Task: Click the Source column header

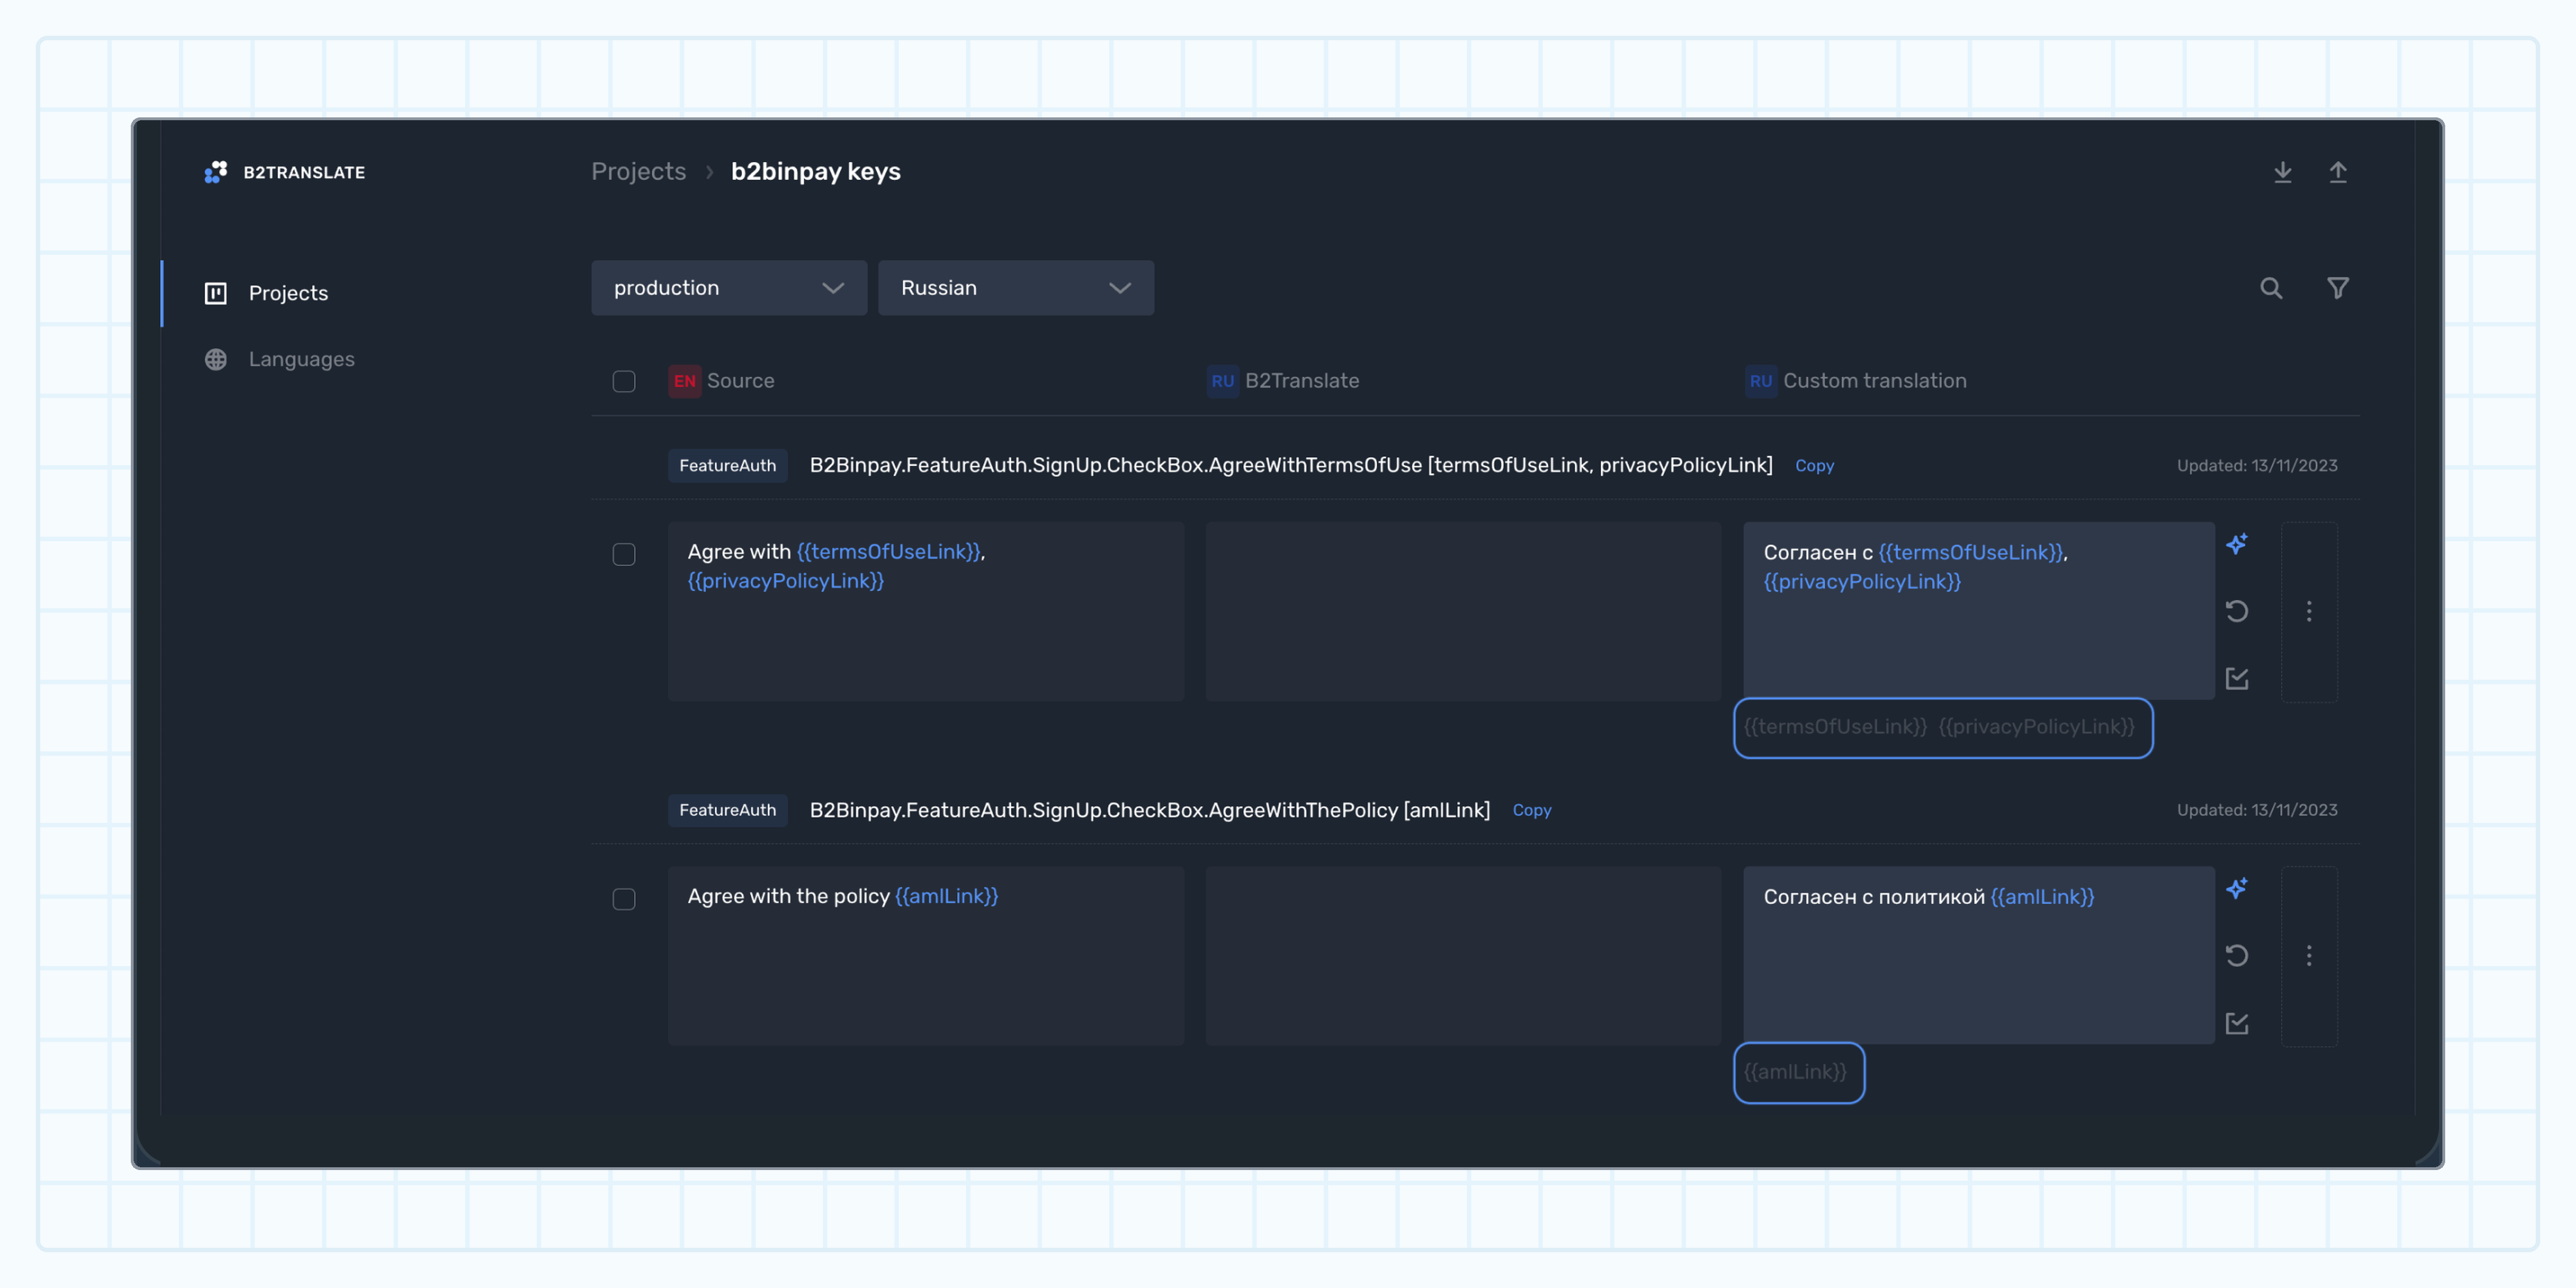Action: 740,381
